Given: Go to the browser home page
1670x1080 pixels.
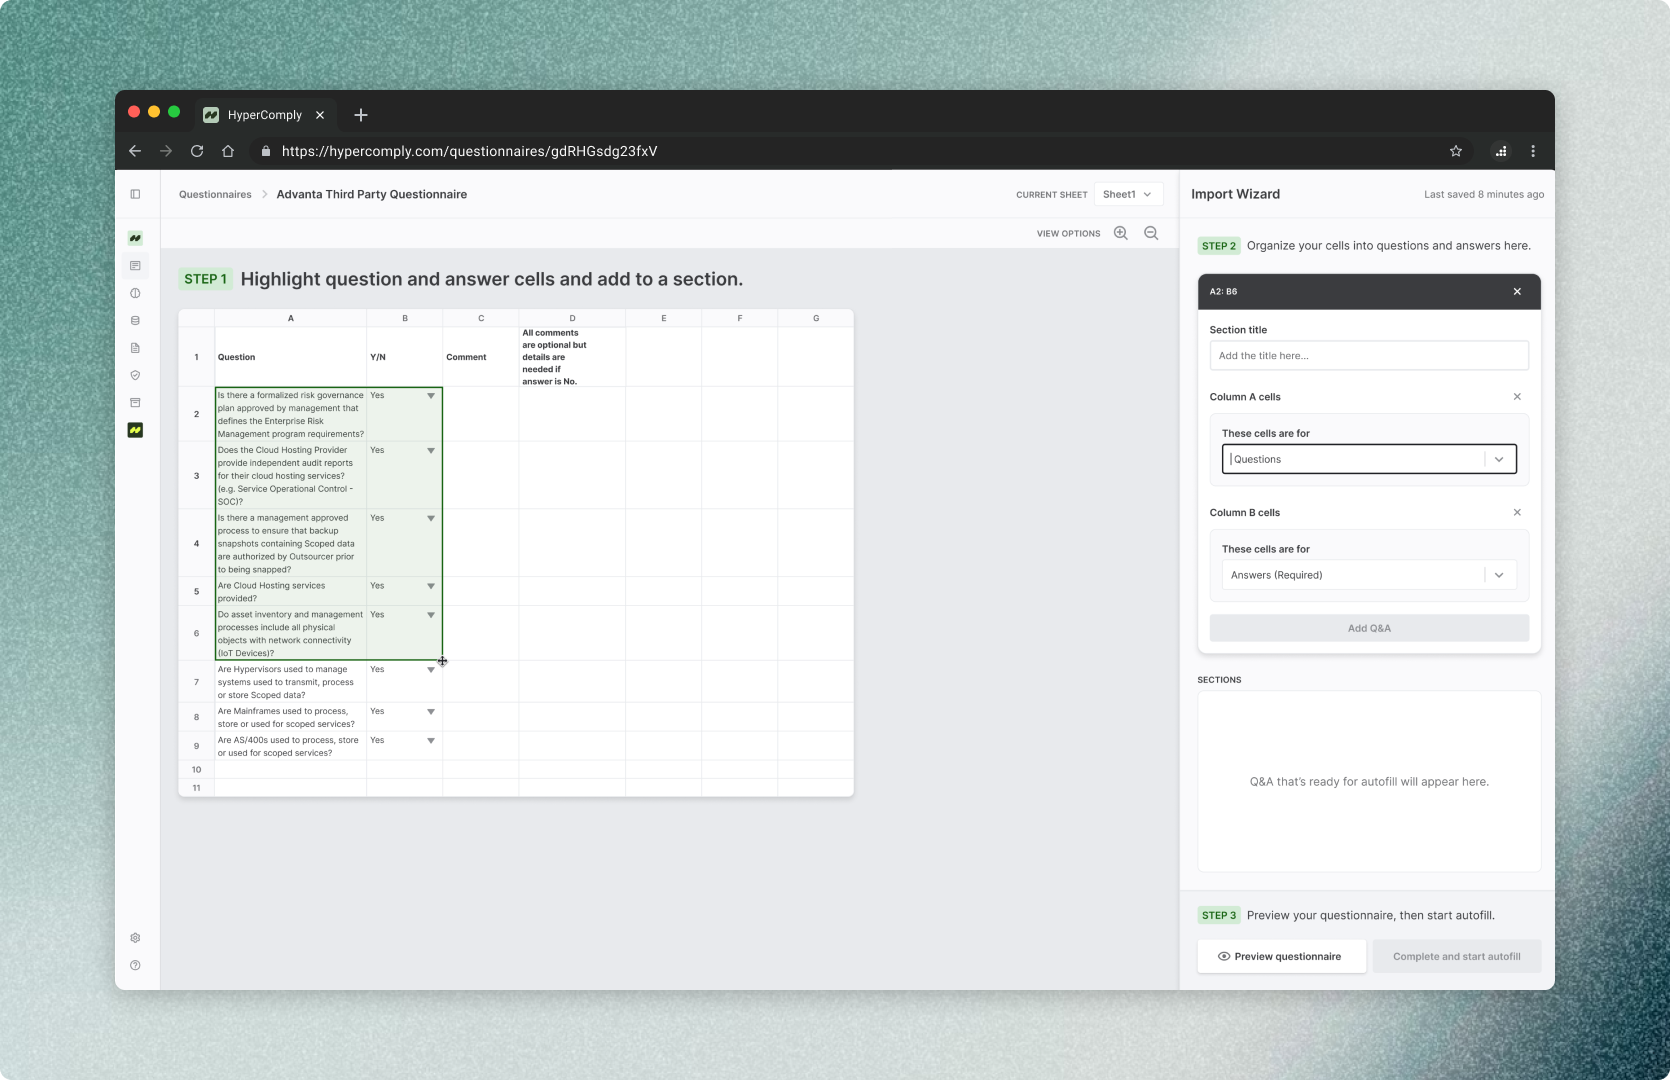Looking at the screenshot, I should tap(228, 151).
